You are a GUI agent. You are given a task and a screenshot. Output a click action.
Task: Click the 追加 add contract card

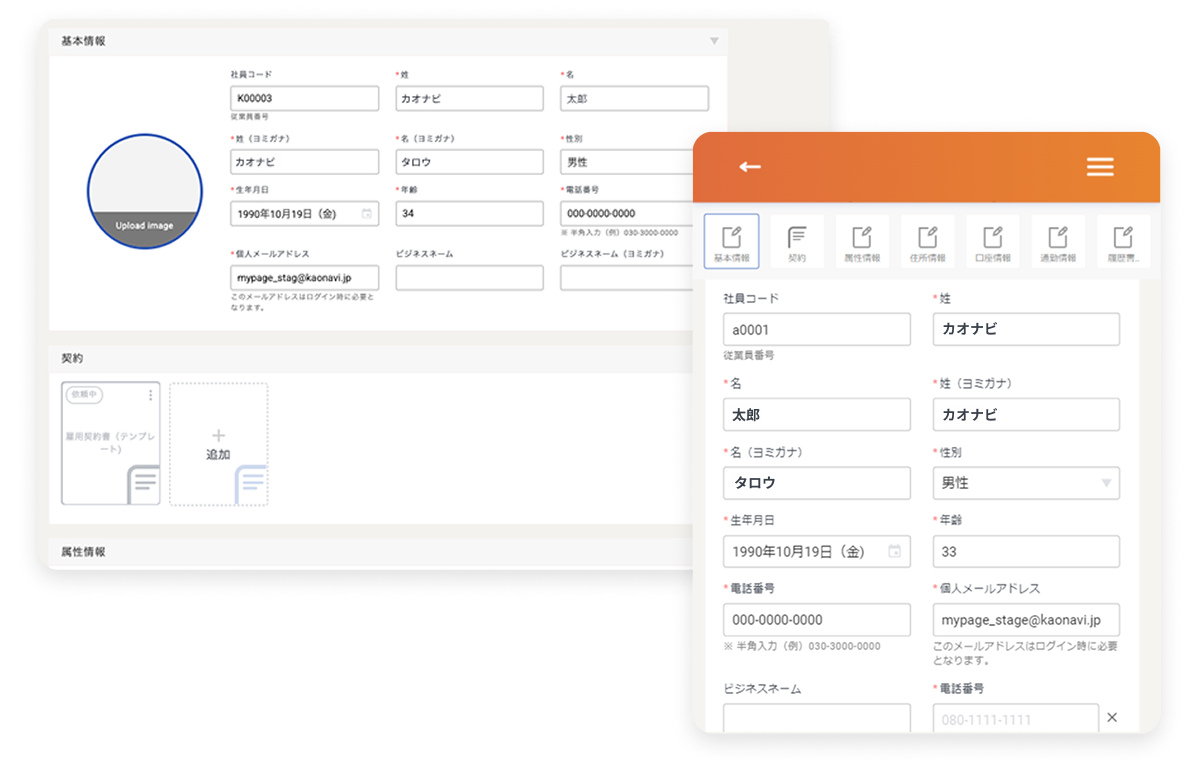(218, 444)
